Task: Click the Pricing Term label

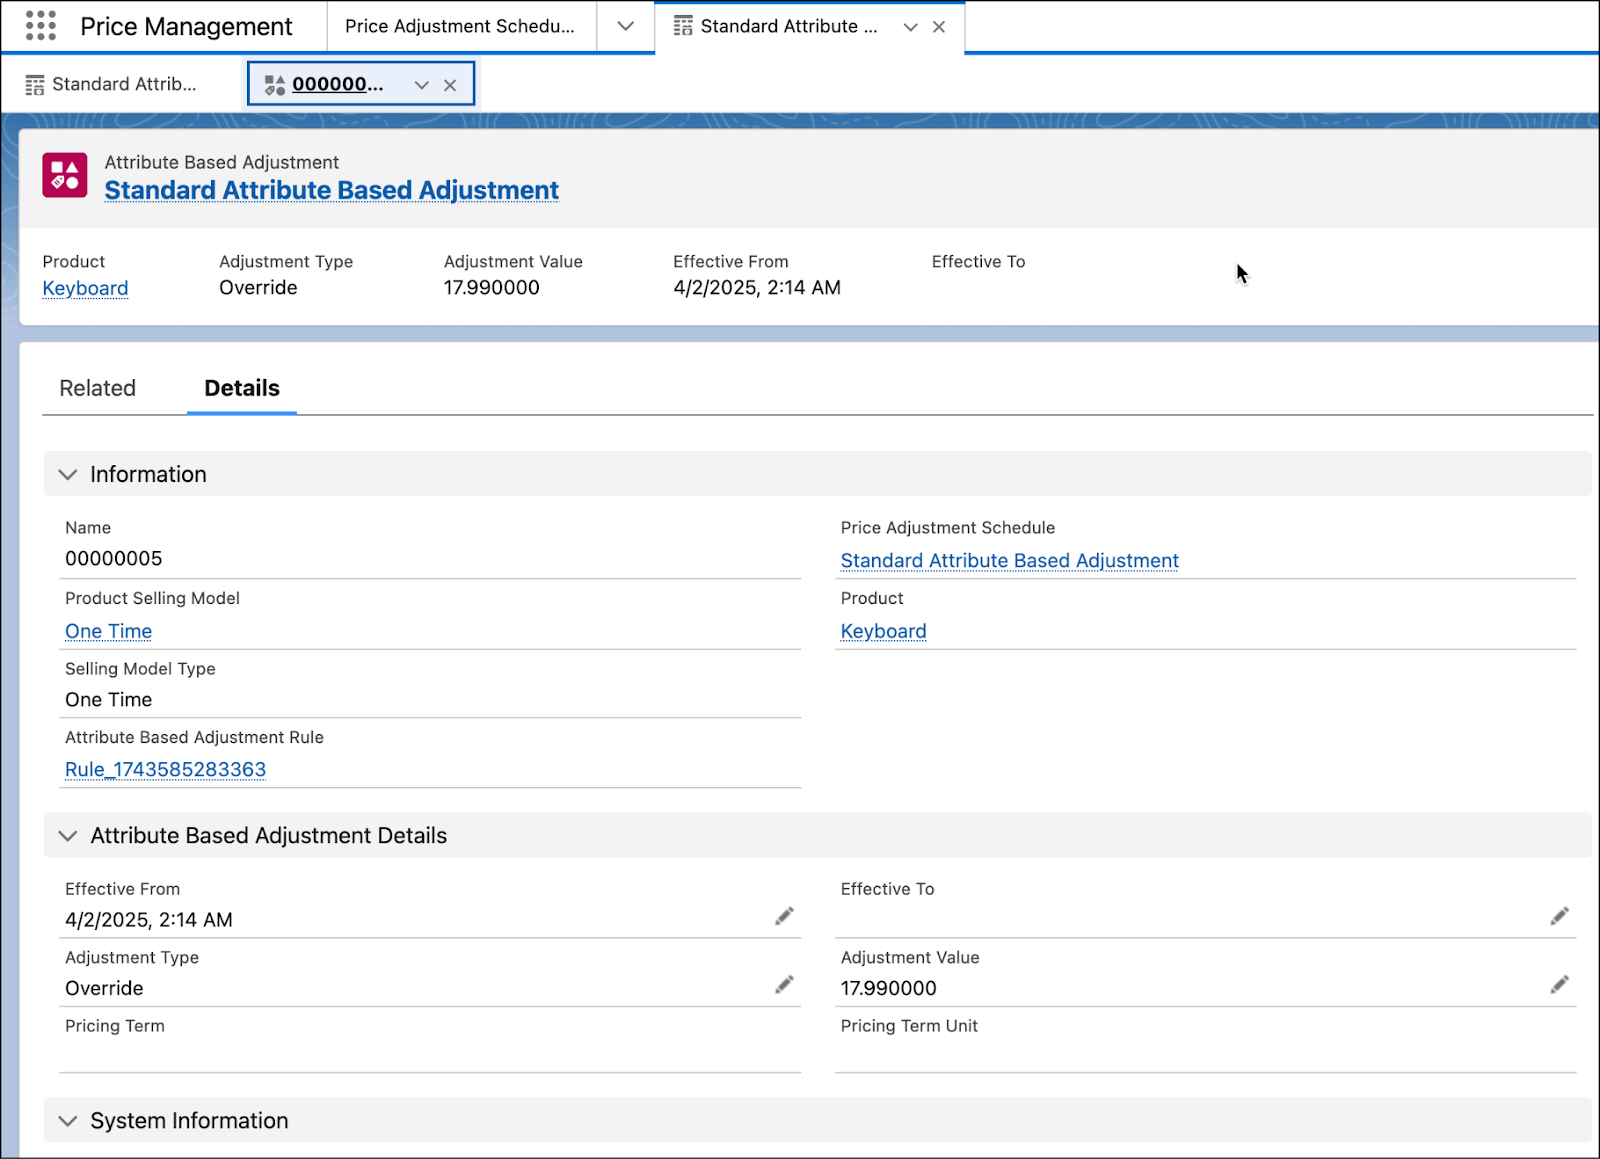Action: pos(115,1026)
